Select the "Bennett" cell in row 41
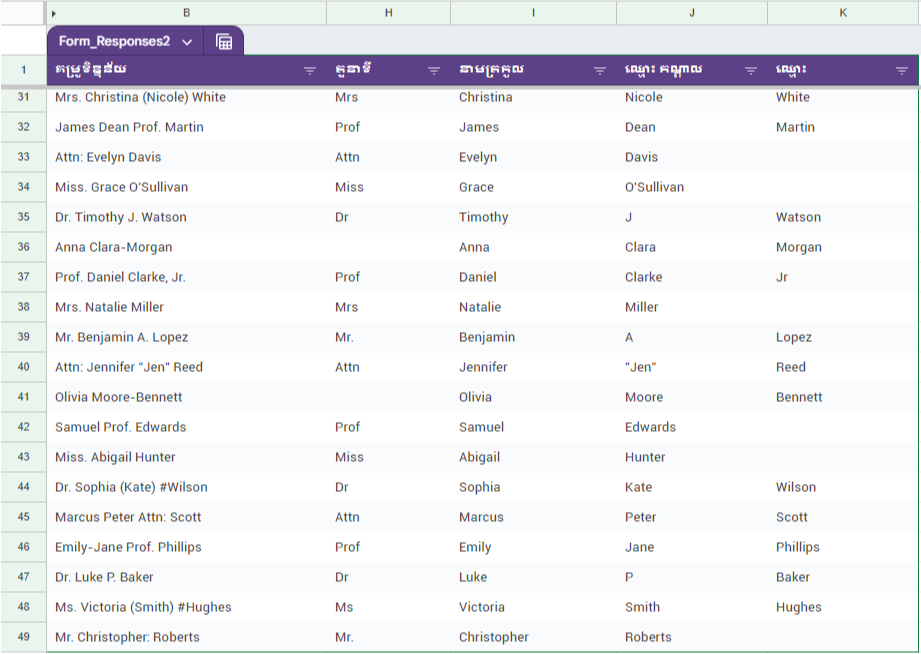This screenshot has width=921, height=654. pyautogui.click(x=798, y=397)
